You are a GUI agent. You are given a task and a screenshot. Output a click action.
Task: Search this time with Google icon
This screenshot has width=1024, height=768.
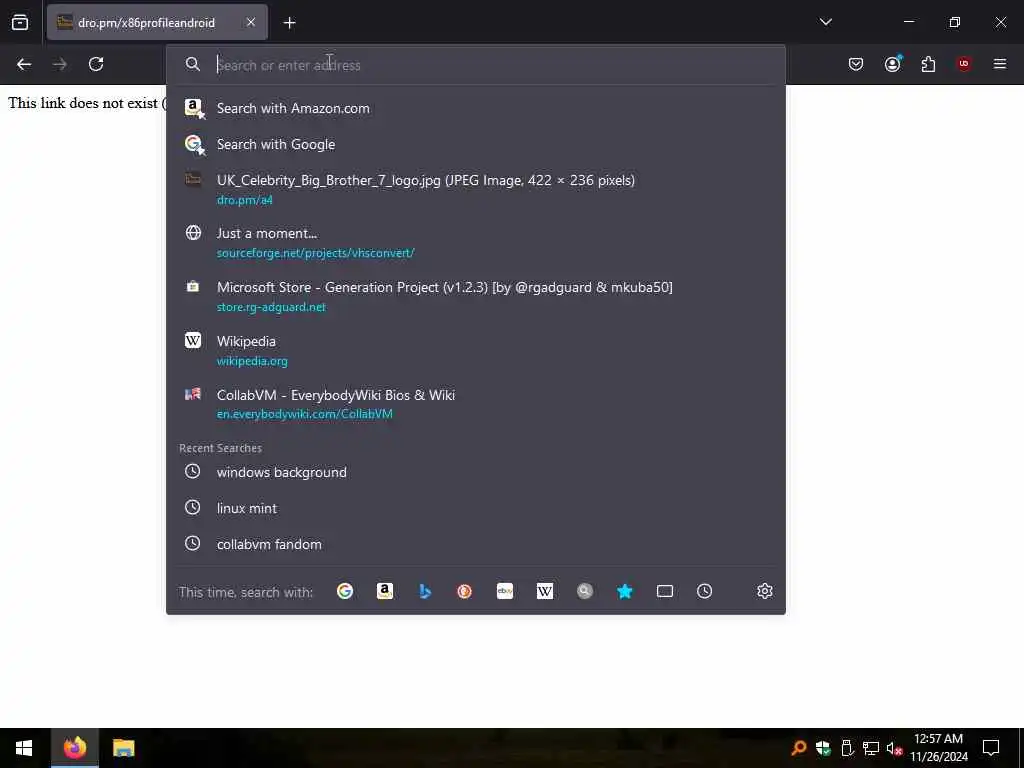[x=345, y=591]
